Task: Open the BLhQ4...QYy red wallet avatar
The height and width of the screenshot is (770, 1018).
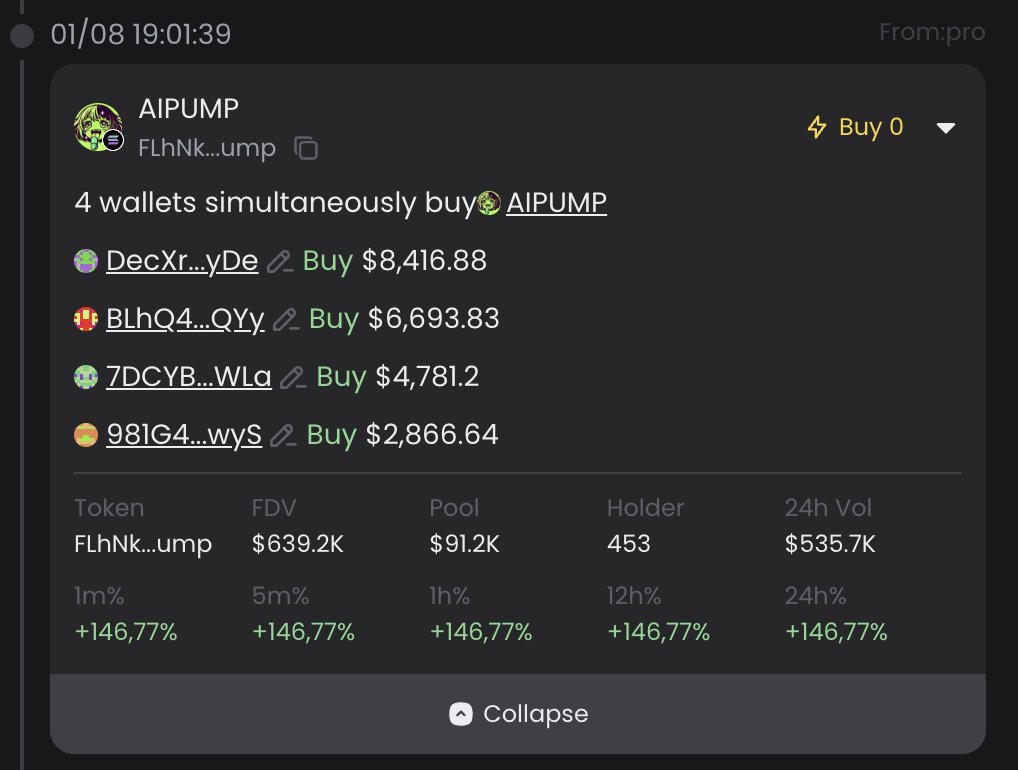Action: point(86,319)
